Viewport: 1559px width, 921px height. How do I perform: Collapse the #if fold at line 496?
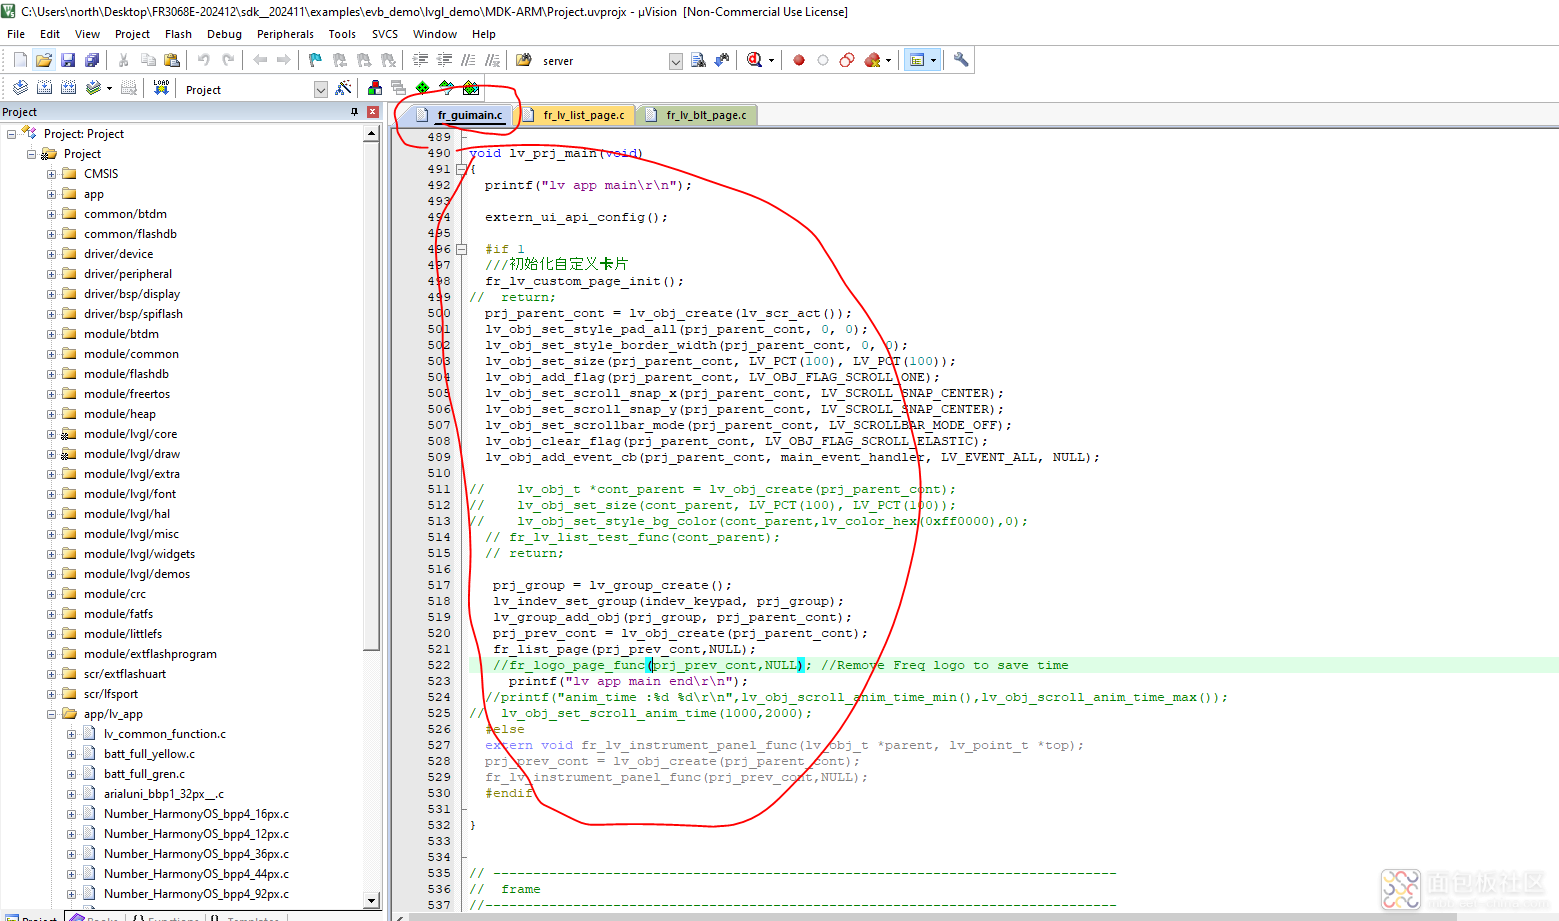click(461, 249)
